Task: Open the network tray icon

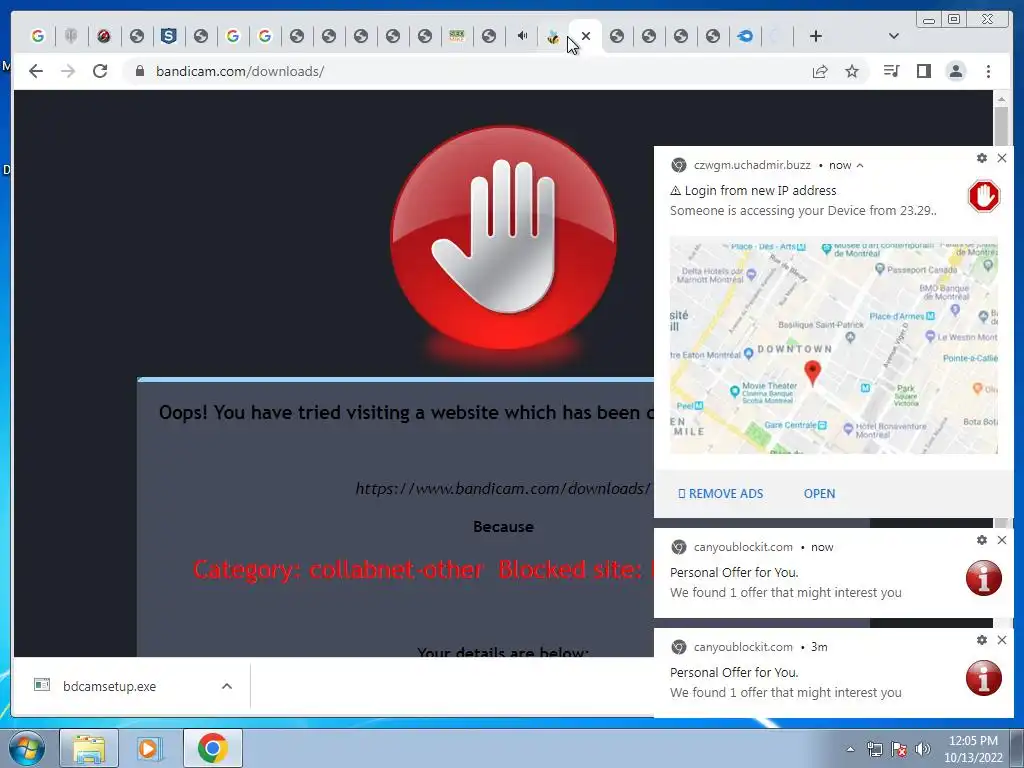Action: (x=874, y=749)
